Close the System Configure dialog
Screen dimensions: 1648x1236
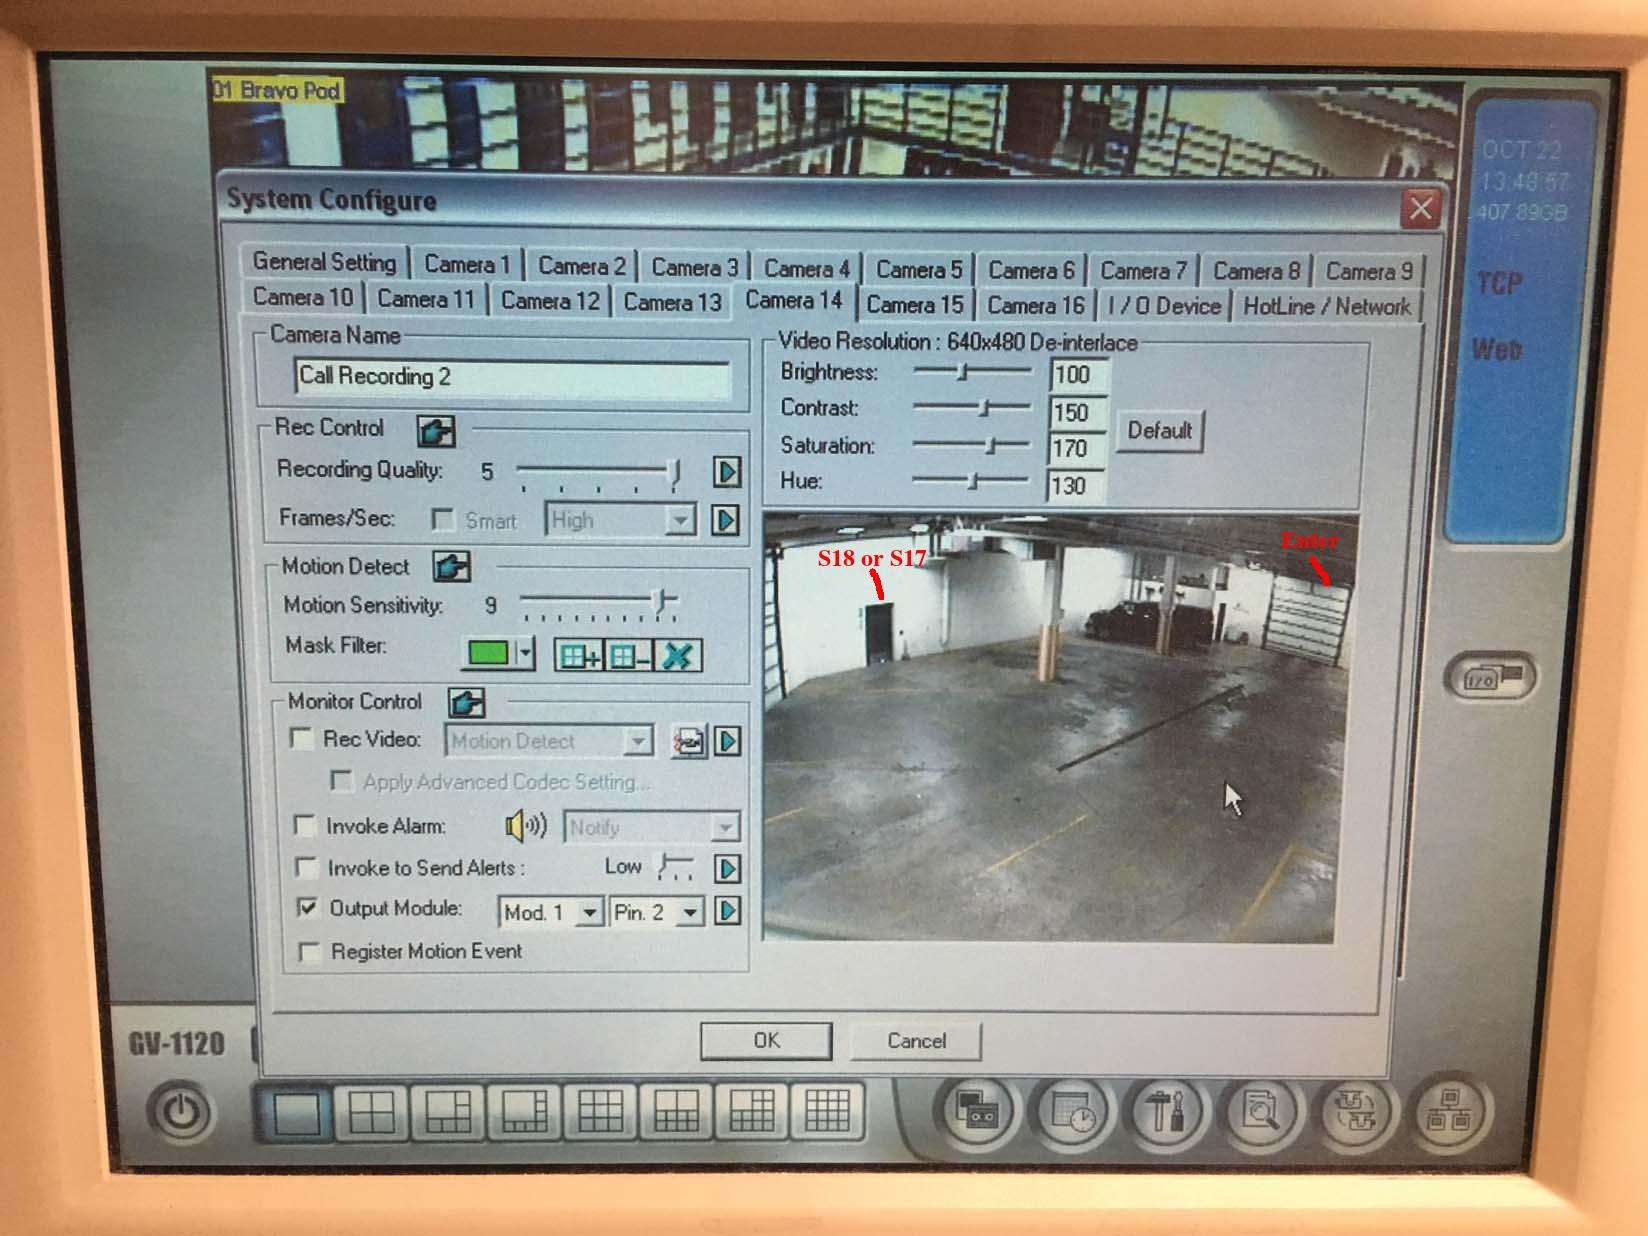(x=1421, y=209)
